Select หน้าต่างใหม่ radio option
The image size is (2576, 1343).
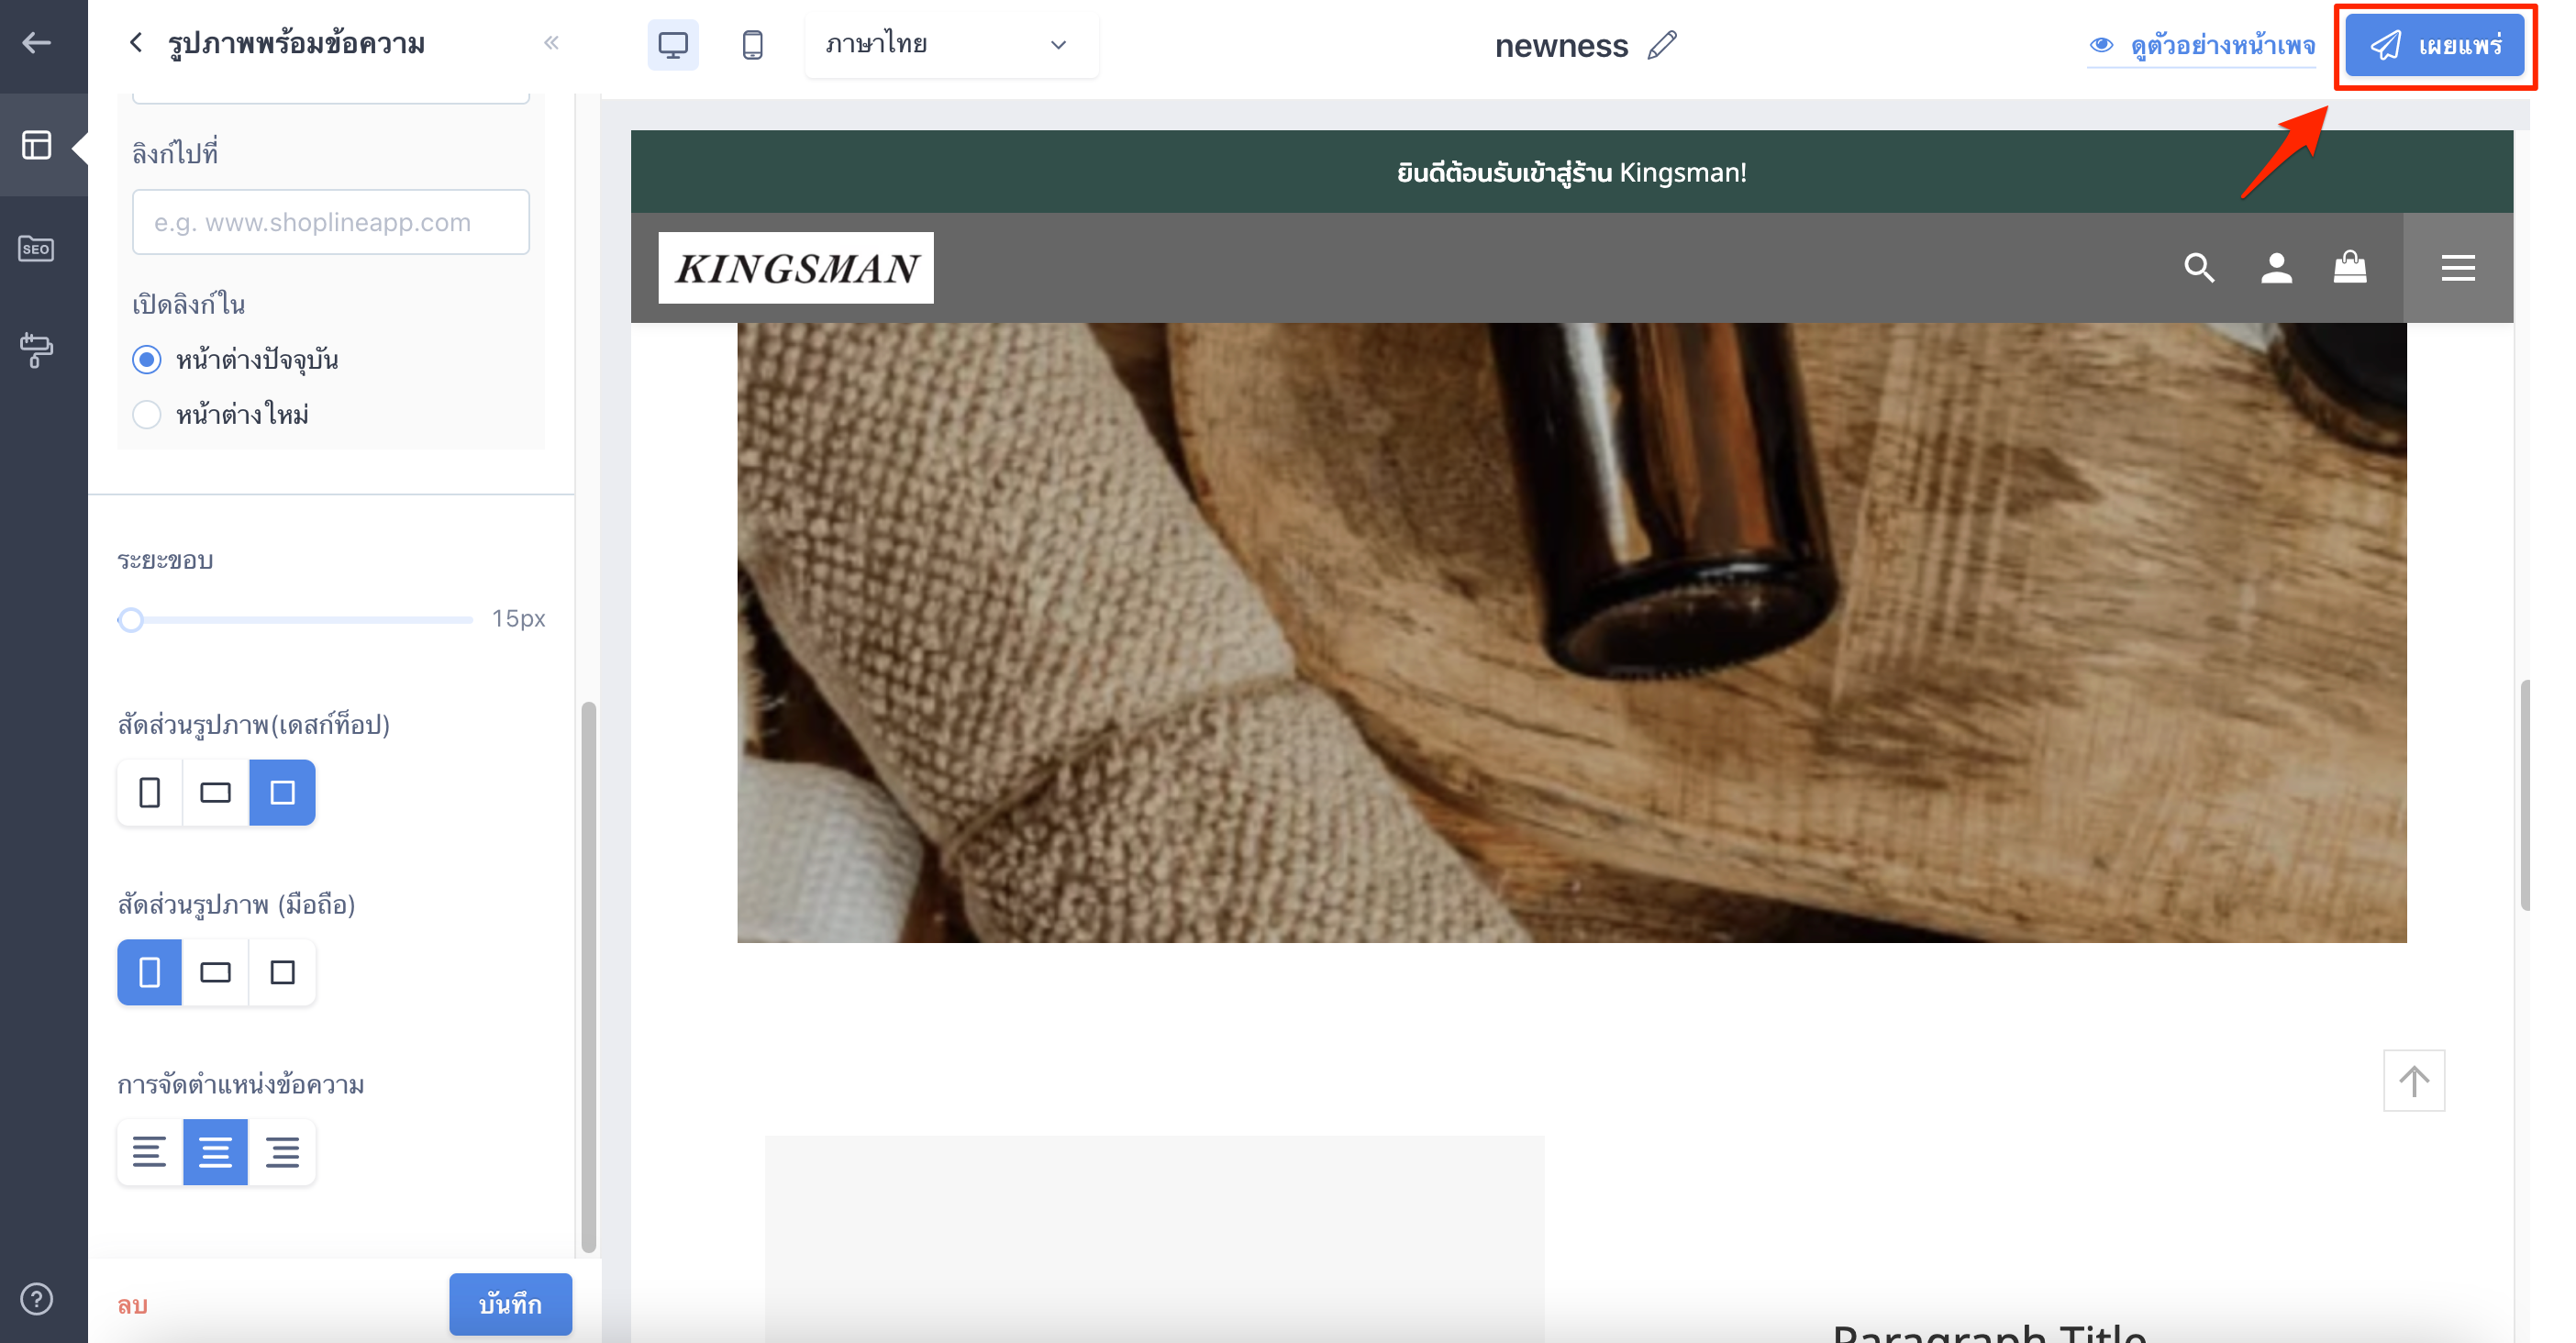click(147, 414)
